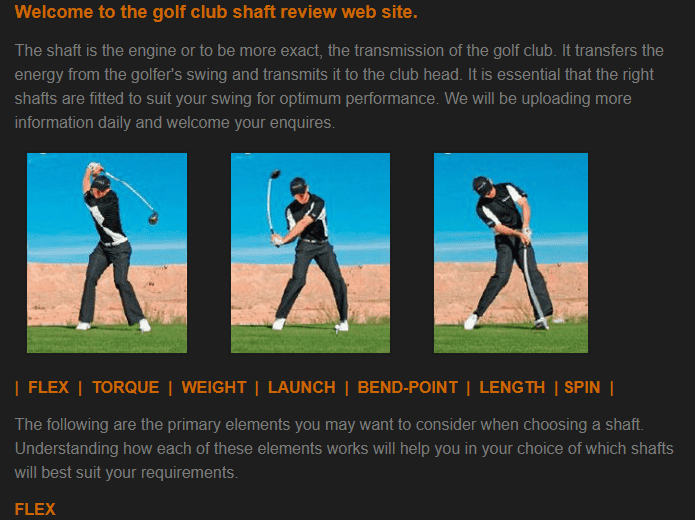Click the bent shaft in middle photo
The width and height of the screenshot is (695, 520).
[269, 204]
